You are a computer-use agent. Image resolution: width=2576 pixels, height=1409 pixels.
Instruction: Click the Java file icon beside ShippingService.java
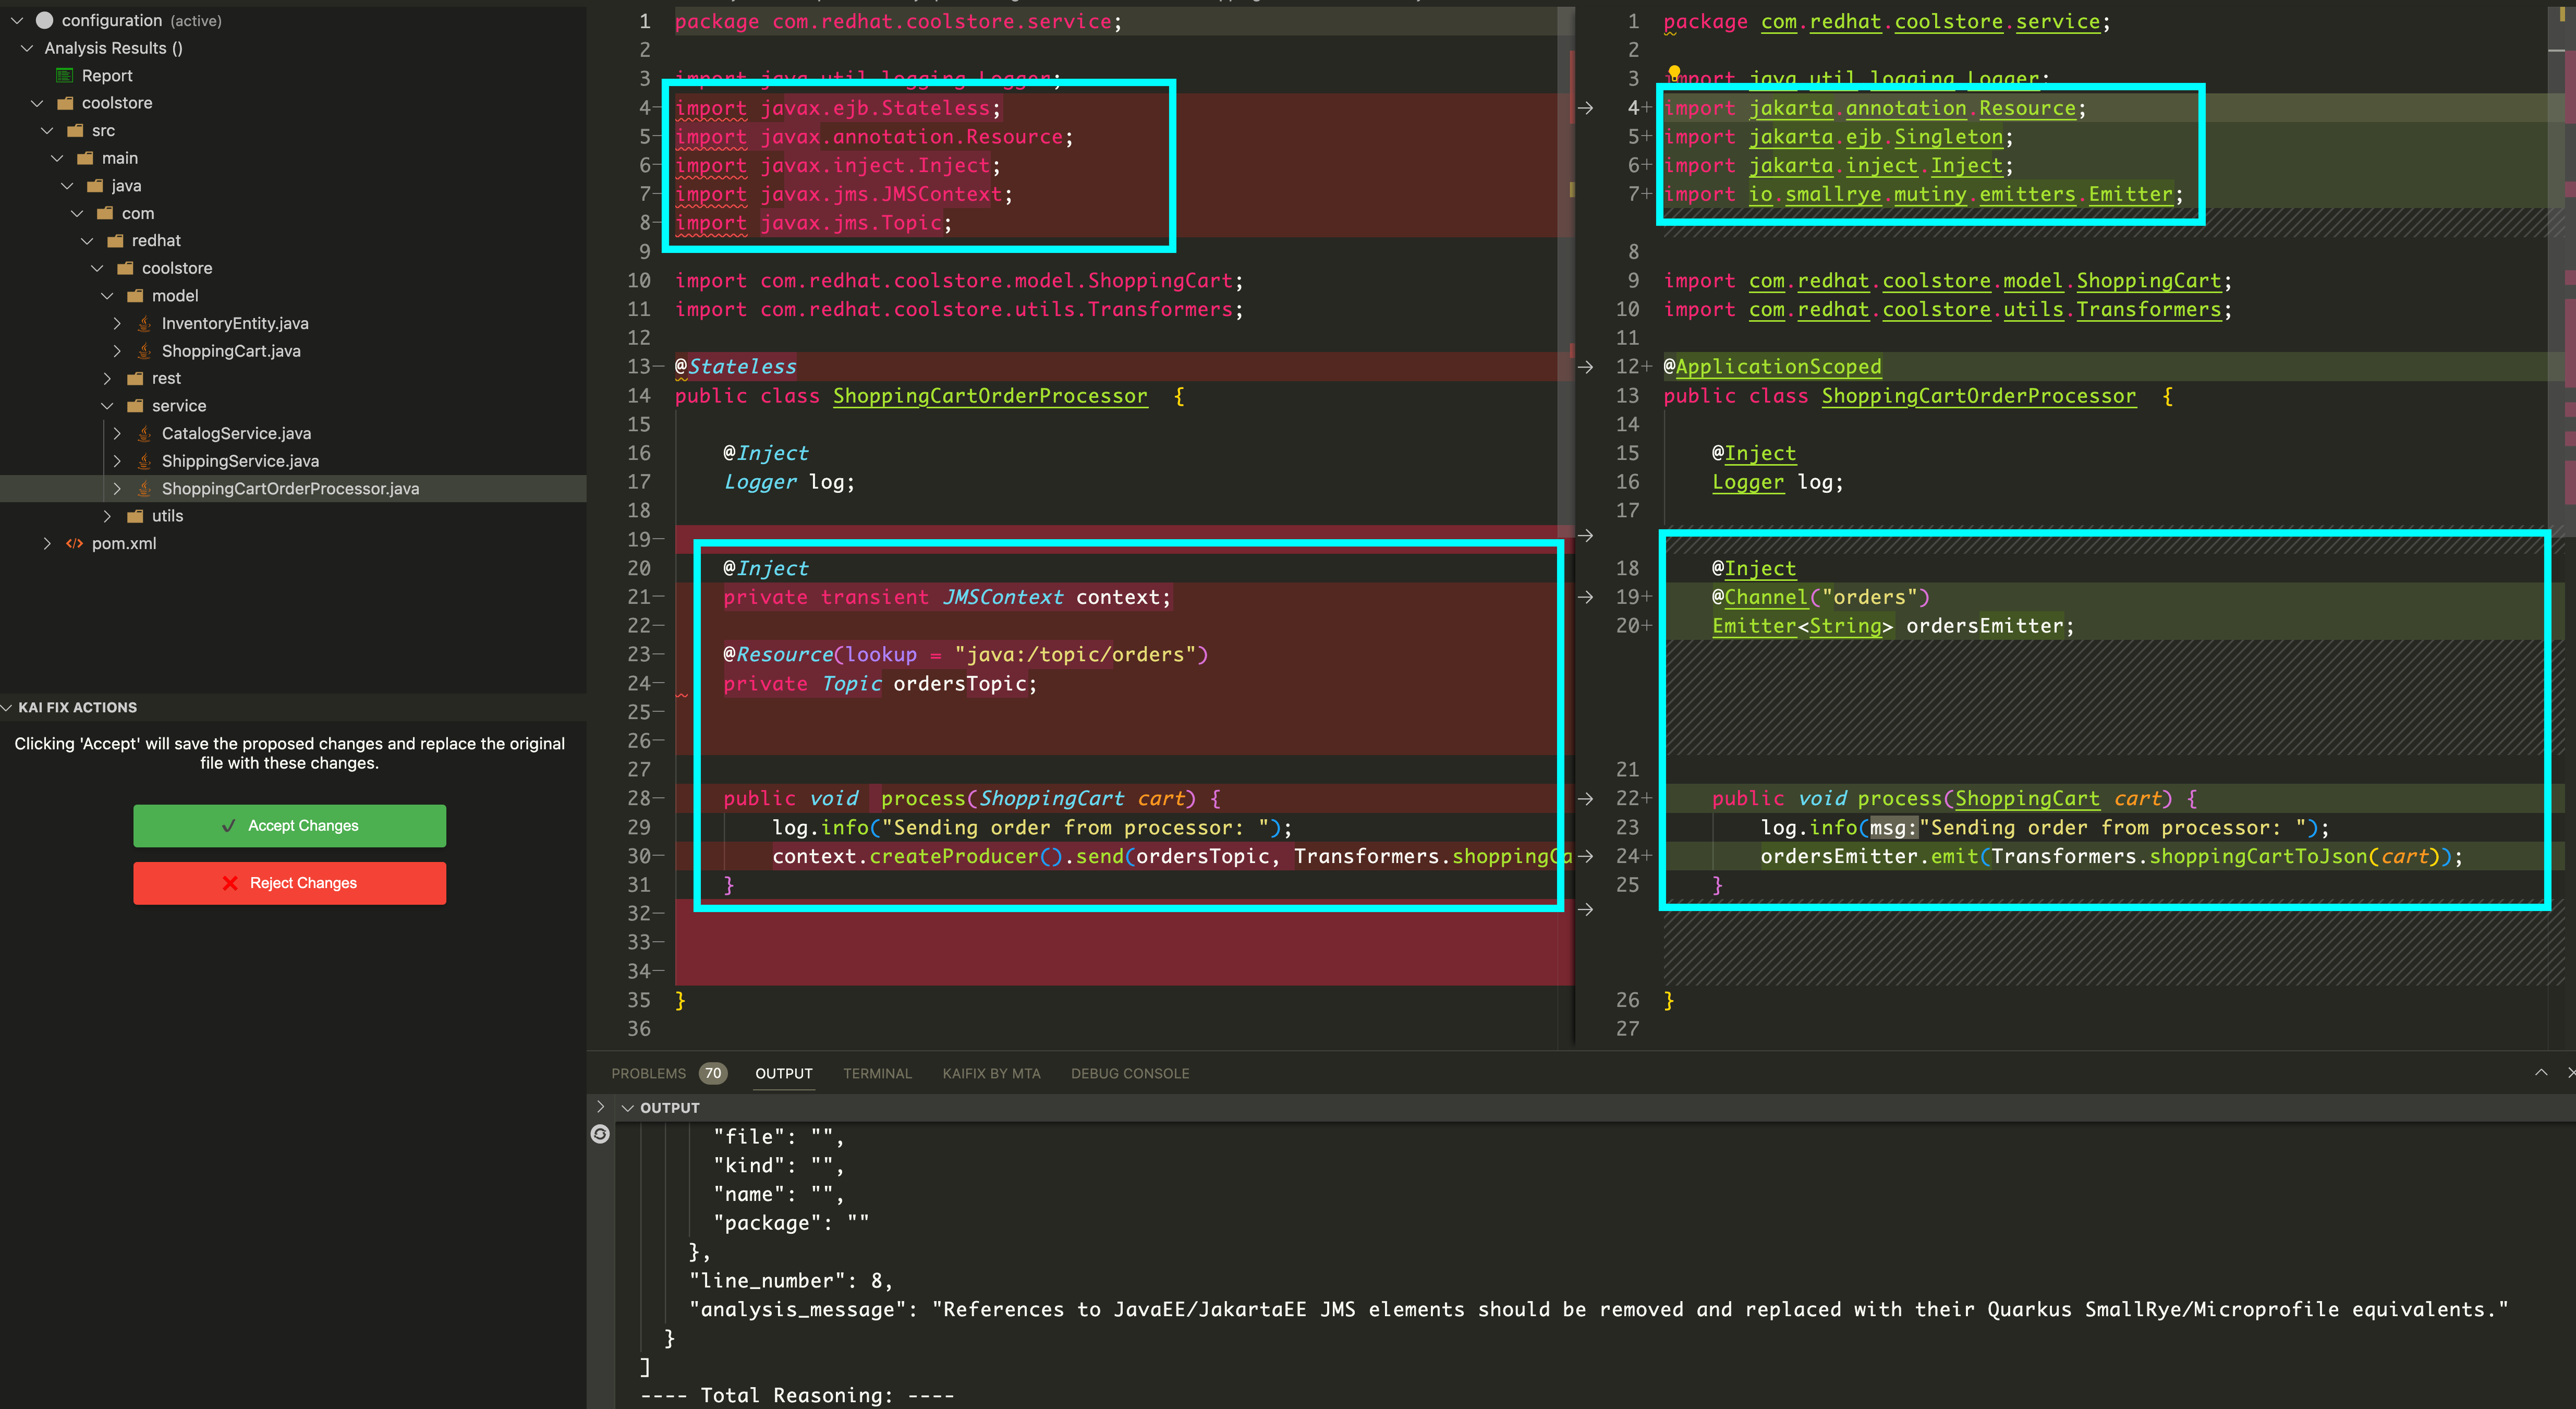tap(145, 461)
